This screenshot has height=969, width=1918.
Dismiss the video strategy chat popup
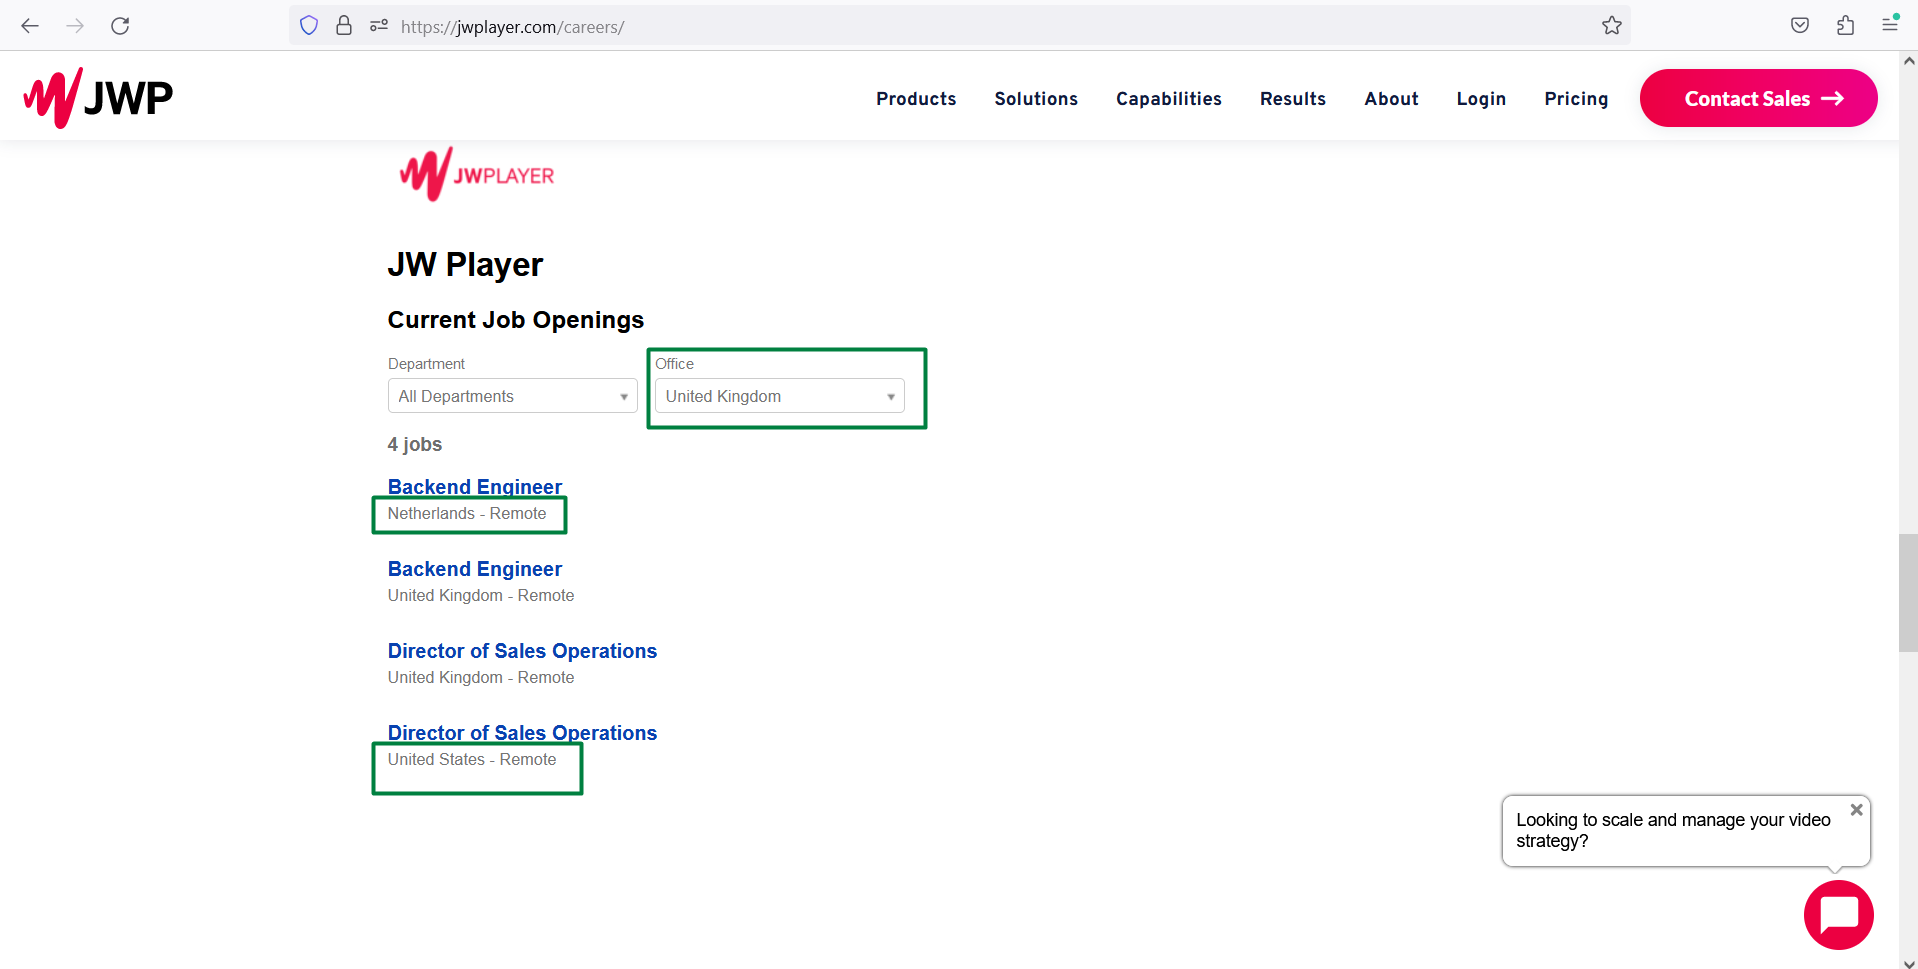click(1856, 810)
